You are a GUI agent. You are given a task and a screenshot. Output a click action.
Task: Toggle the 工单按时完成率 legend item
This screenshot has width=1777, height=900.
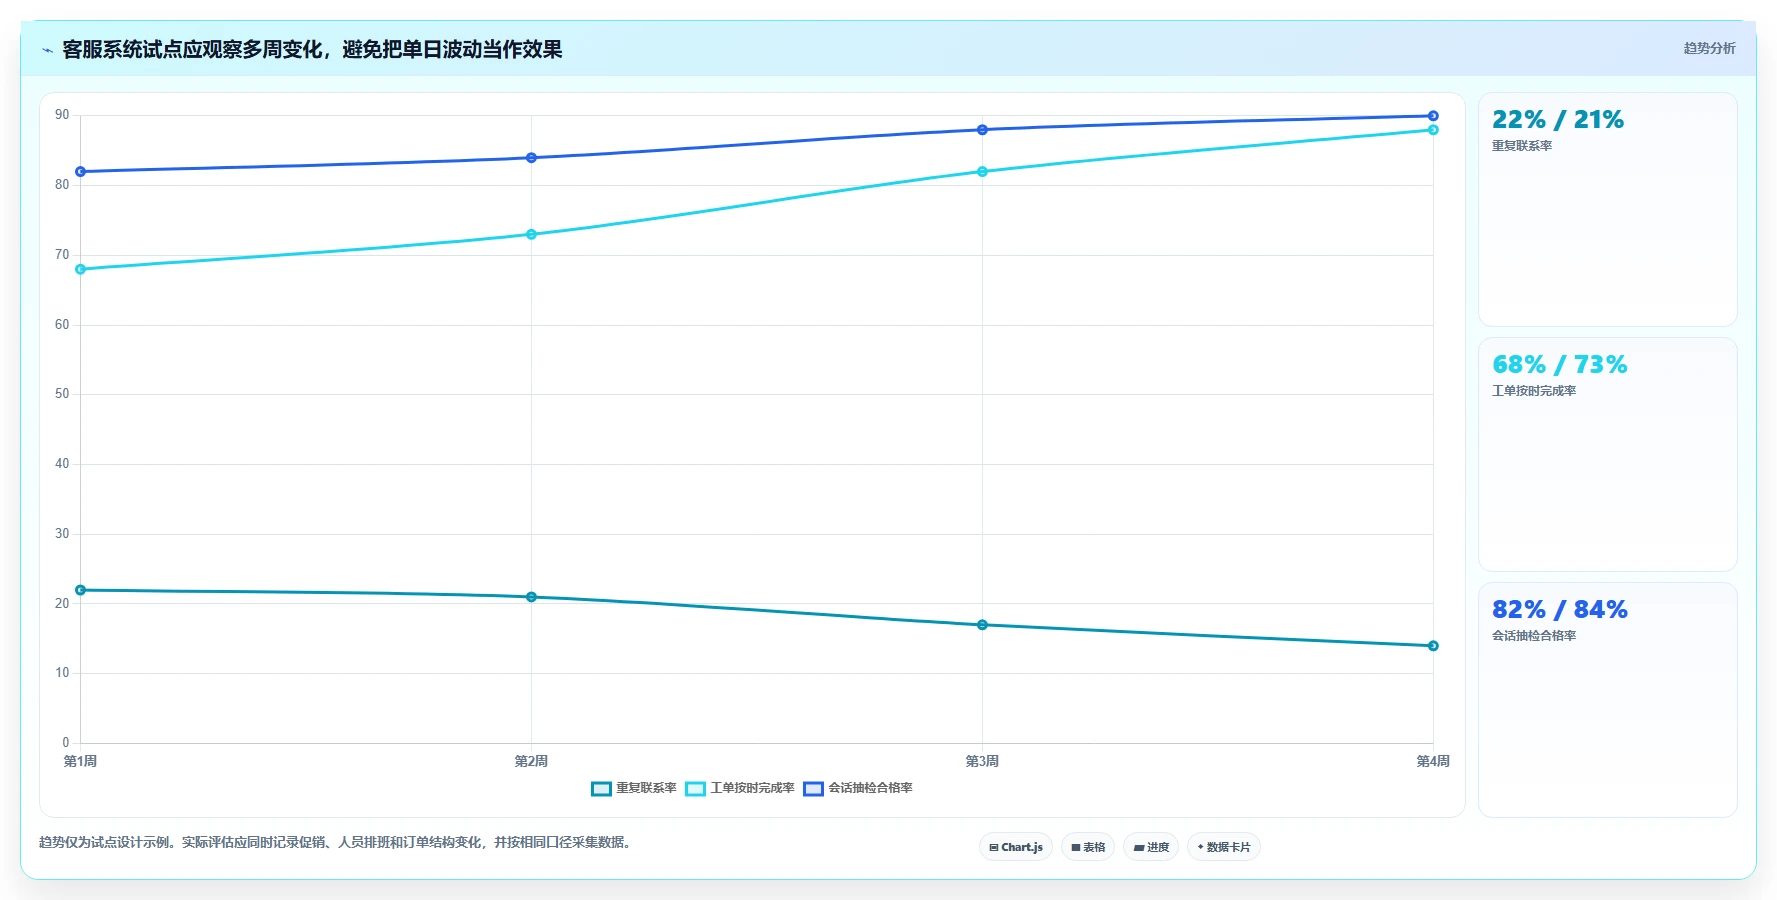(739, 788)
